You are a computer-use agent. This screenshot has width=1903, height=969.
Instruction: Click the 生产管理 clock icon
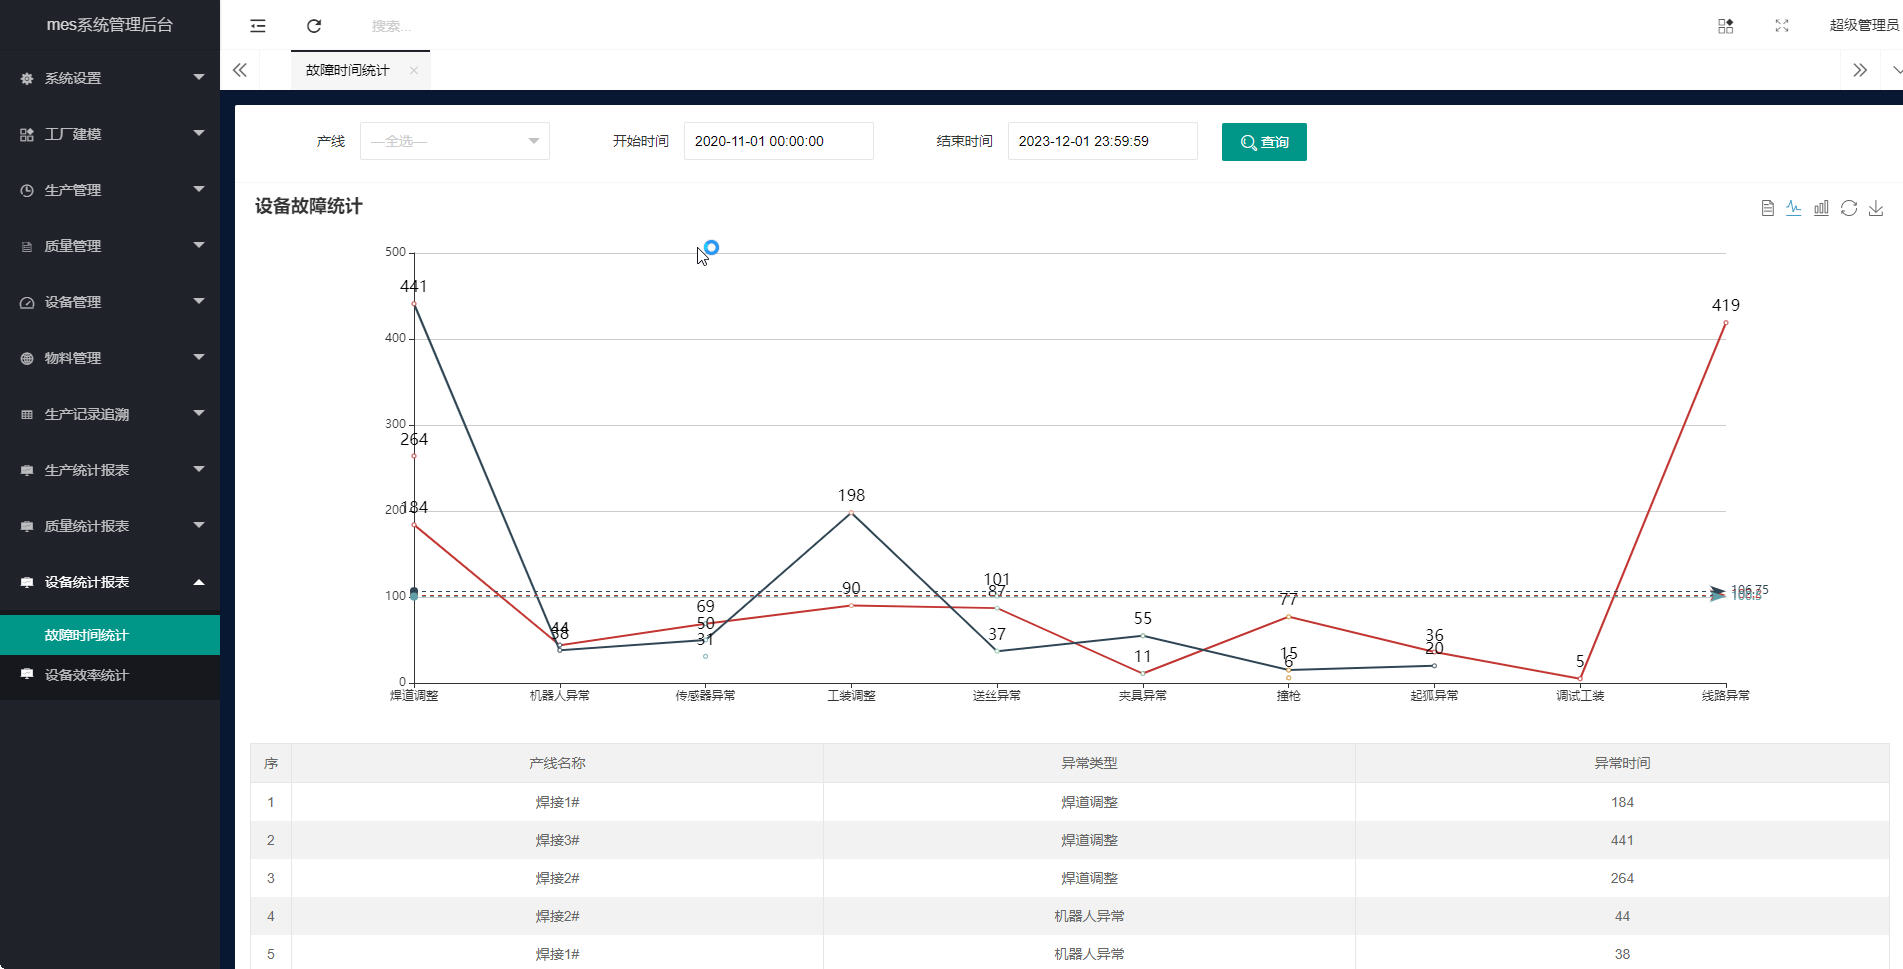point(27,190)
